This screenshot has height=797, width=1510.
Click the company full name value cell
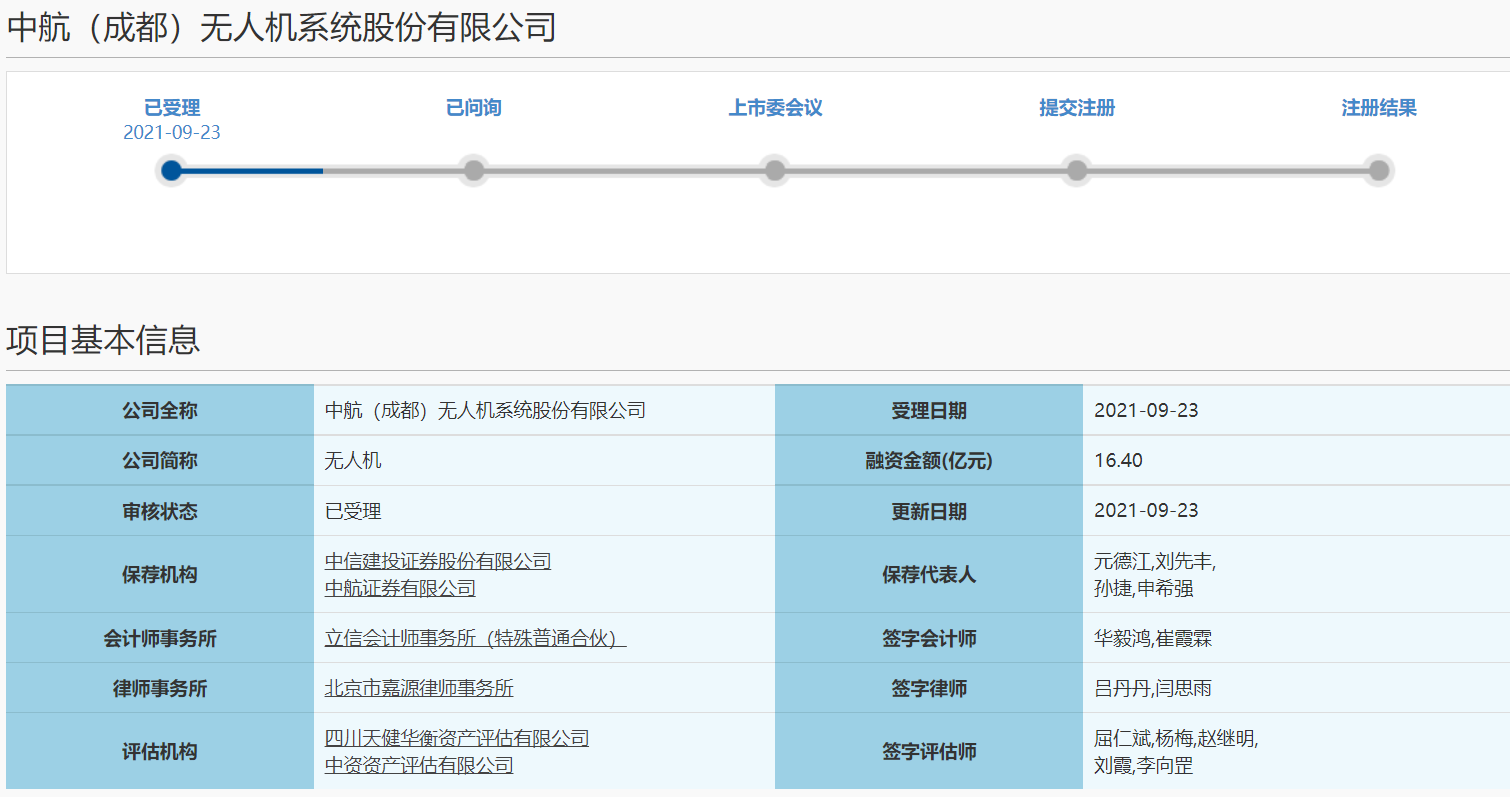point(544,410)
